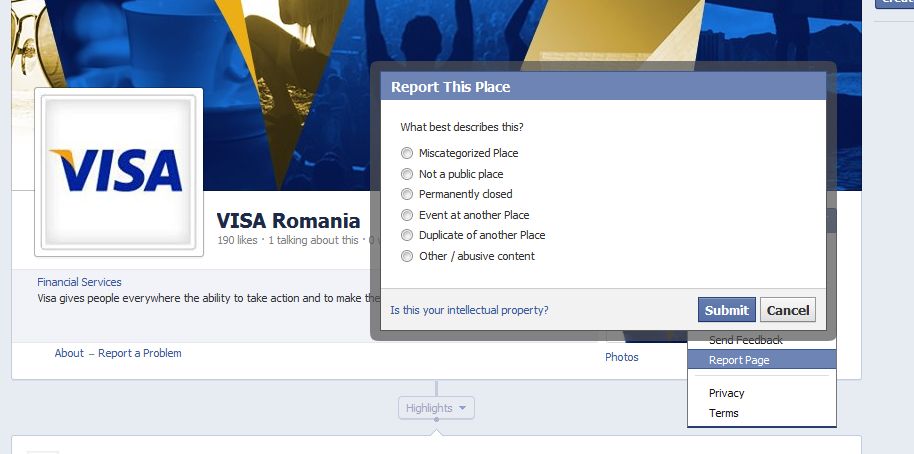Choose the Not a public place option
The image size is (914, 454).
[407, 174]
